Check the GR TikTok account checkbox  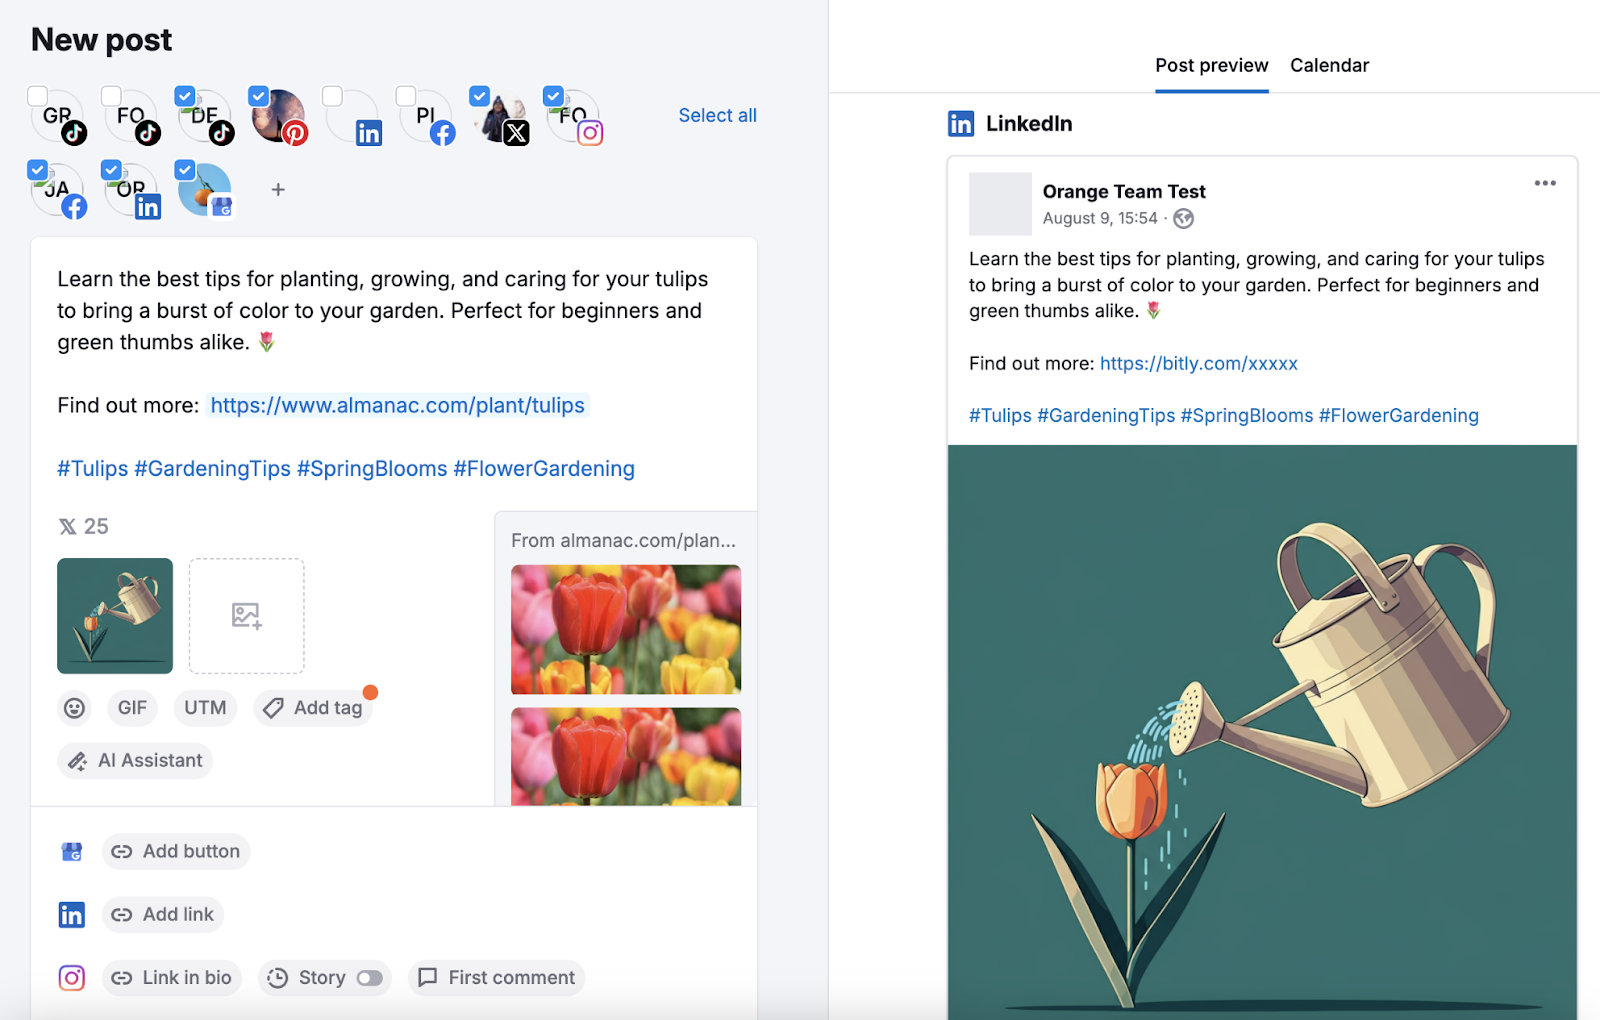[x=37, y=96]
